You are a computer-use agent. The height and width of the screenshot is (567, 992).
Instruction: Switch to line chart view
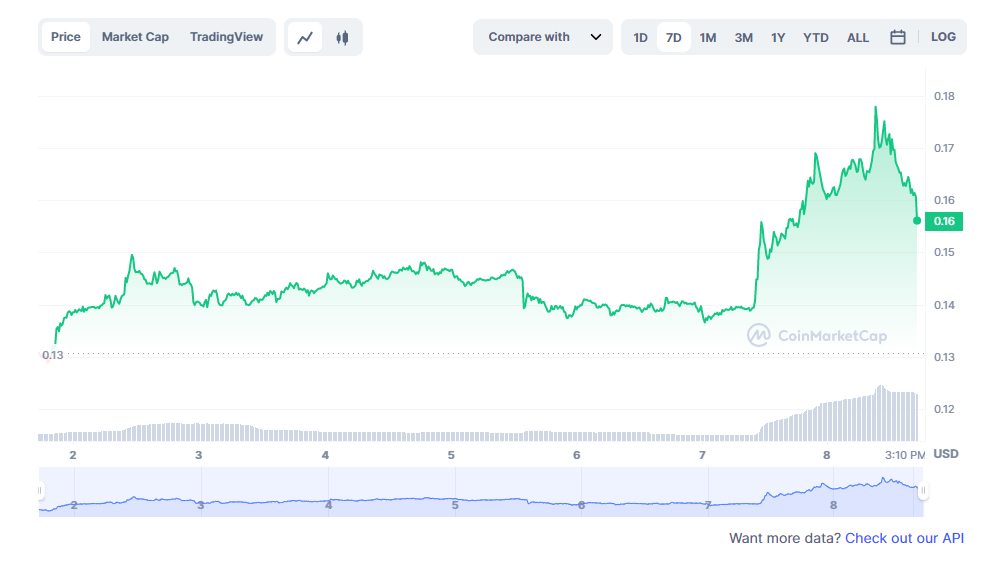point(305,37)
